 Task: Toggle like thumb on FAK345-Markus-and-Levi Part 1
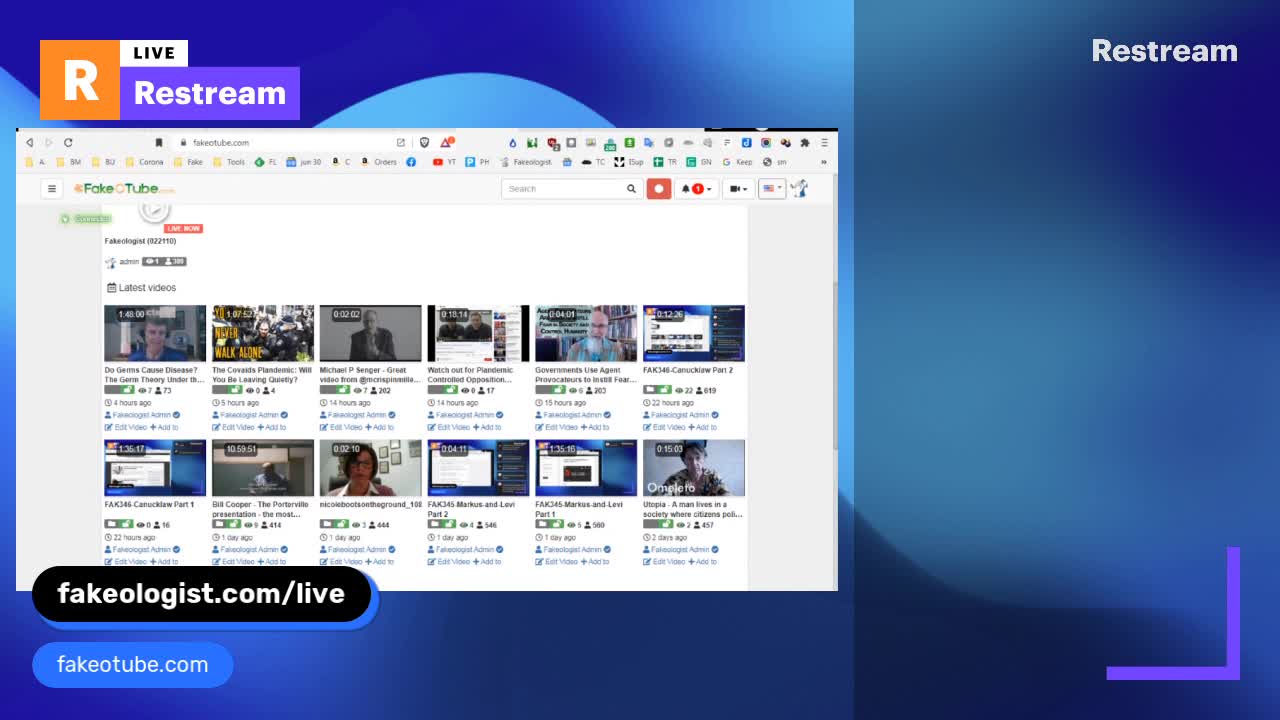click(x=557, y=524)
